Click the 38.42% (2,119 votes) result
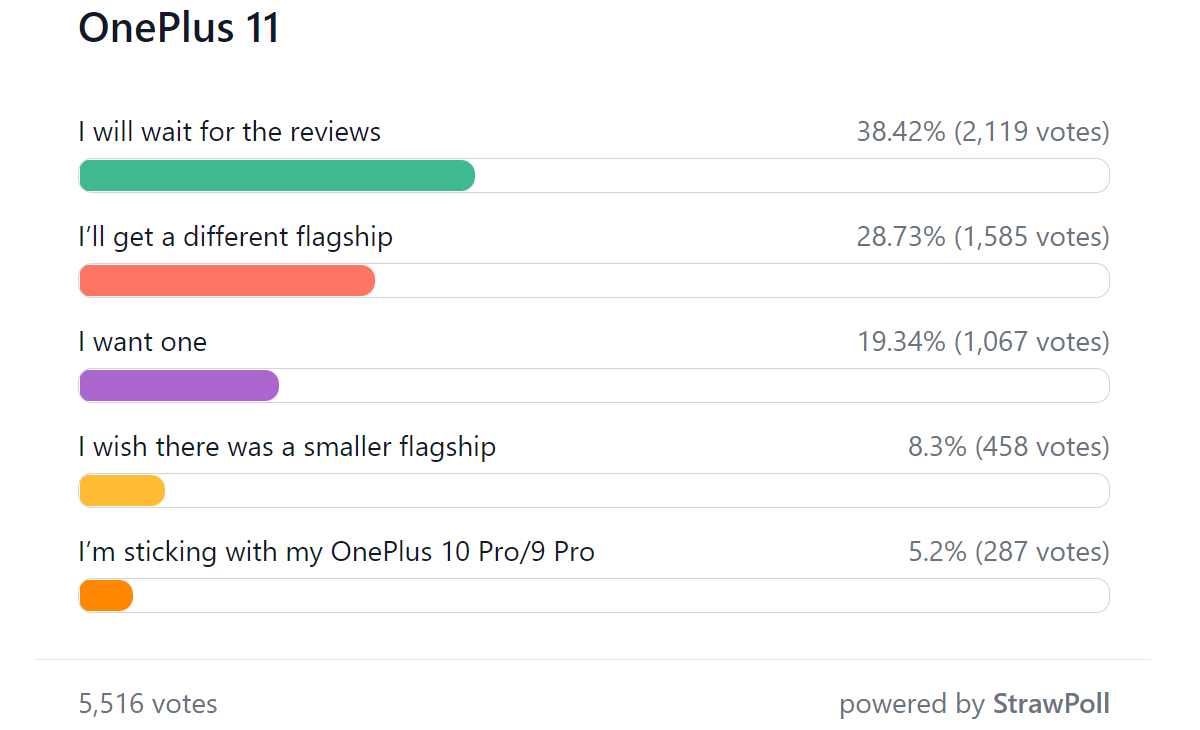The image size is (1200, 730). [x=983, y=132]
